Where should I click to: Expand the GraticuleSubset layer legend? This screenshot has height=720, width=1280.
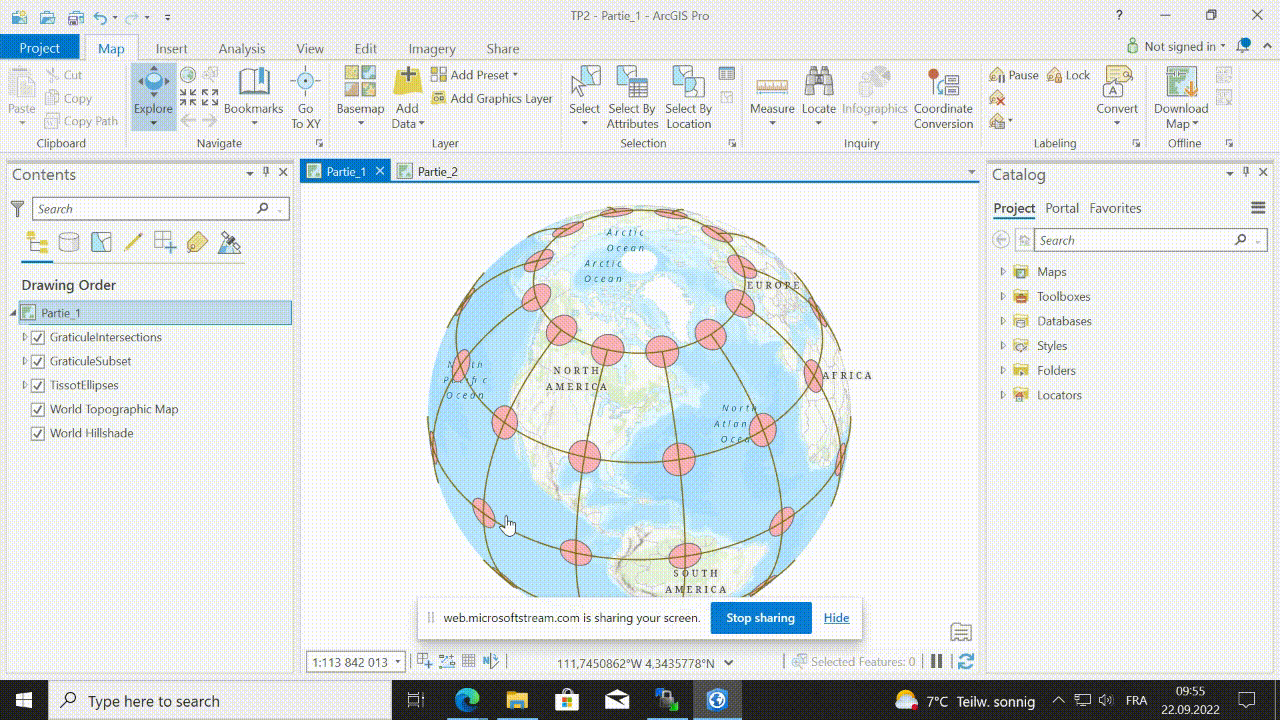point(25,362)
